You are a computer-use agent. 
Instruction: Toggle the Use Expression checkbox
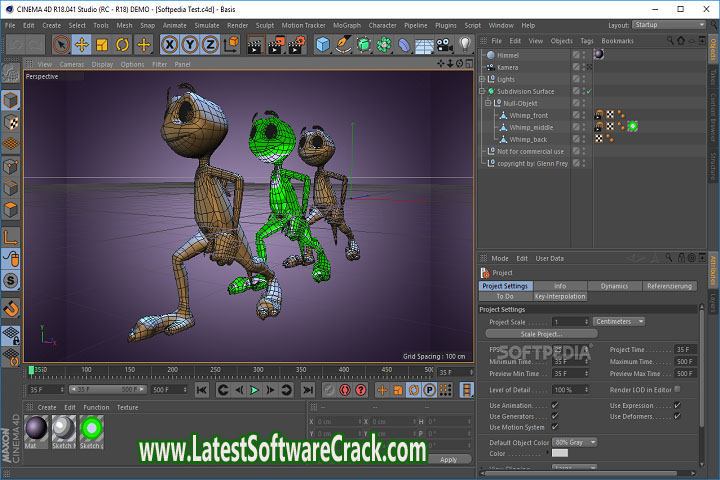677,405
